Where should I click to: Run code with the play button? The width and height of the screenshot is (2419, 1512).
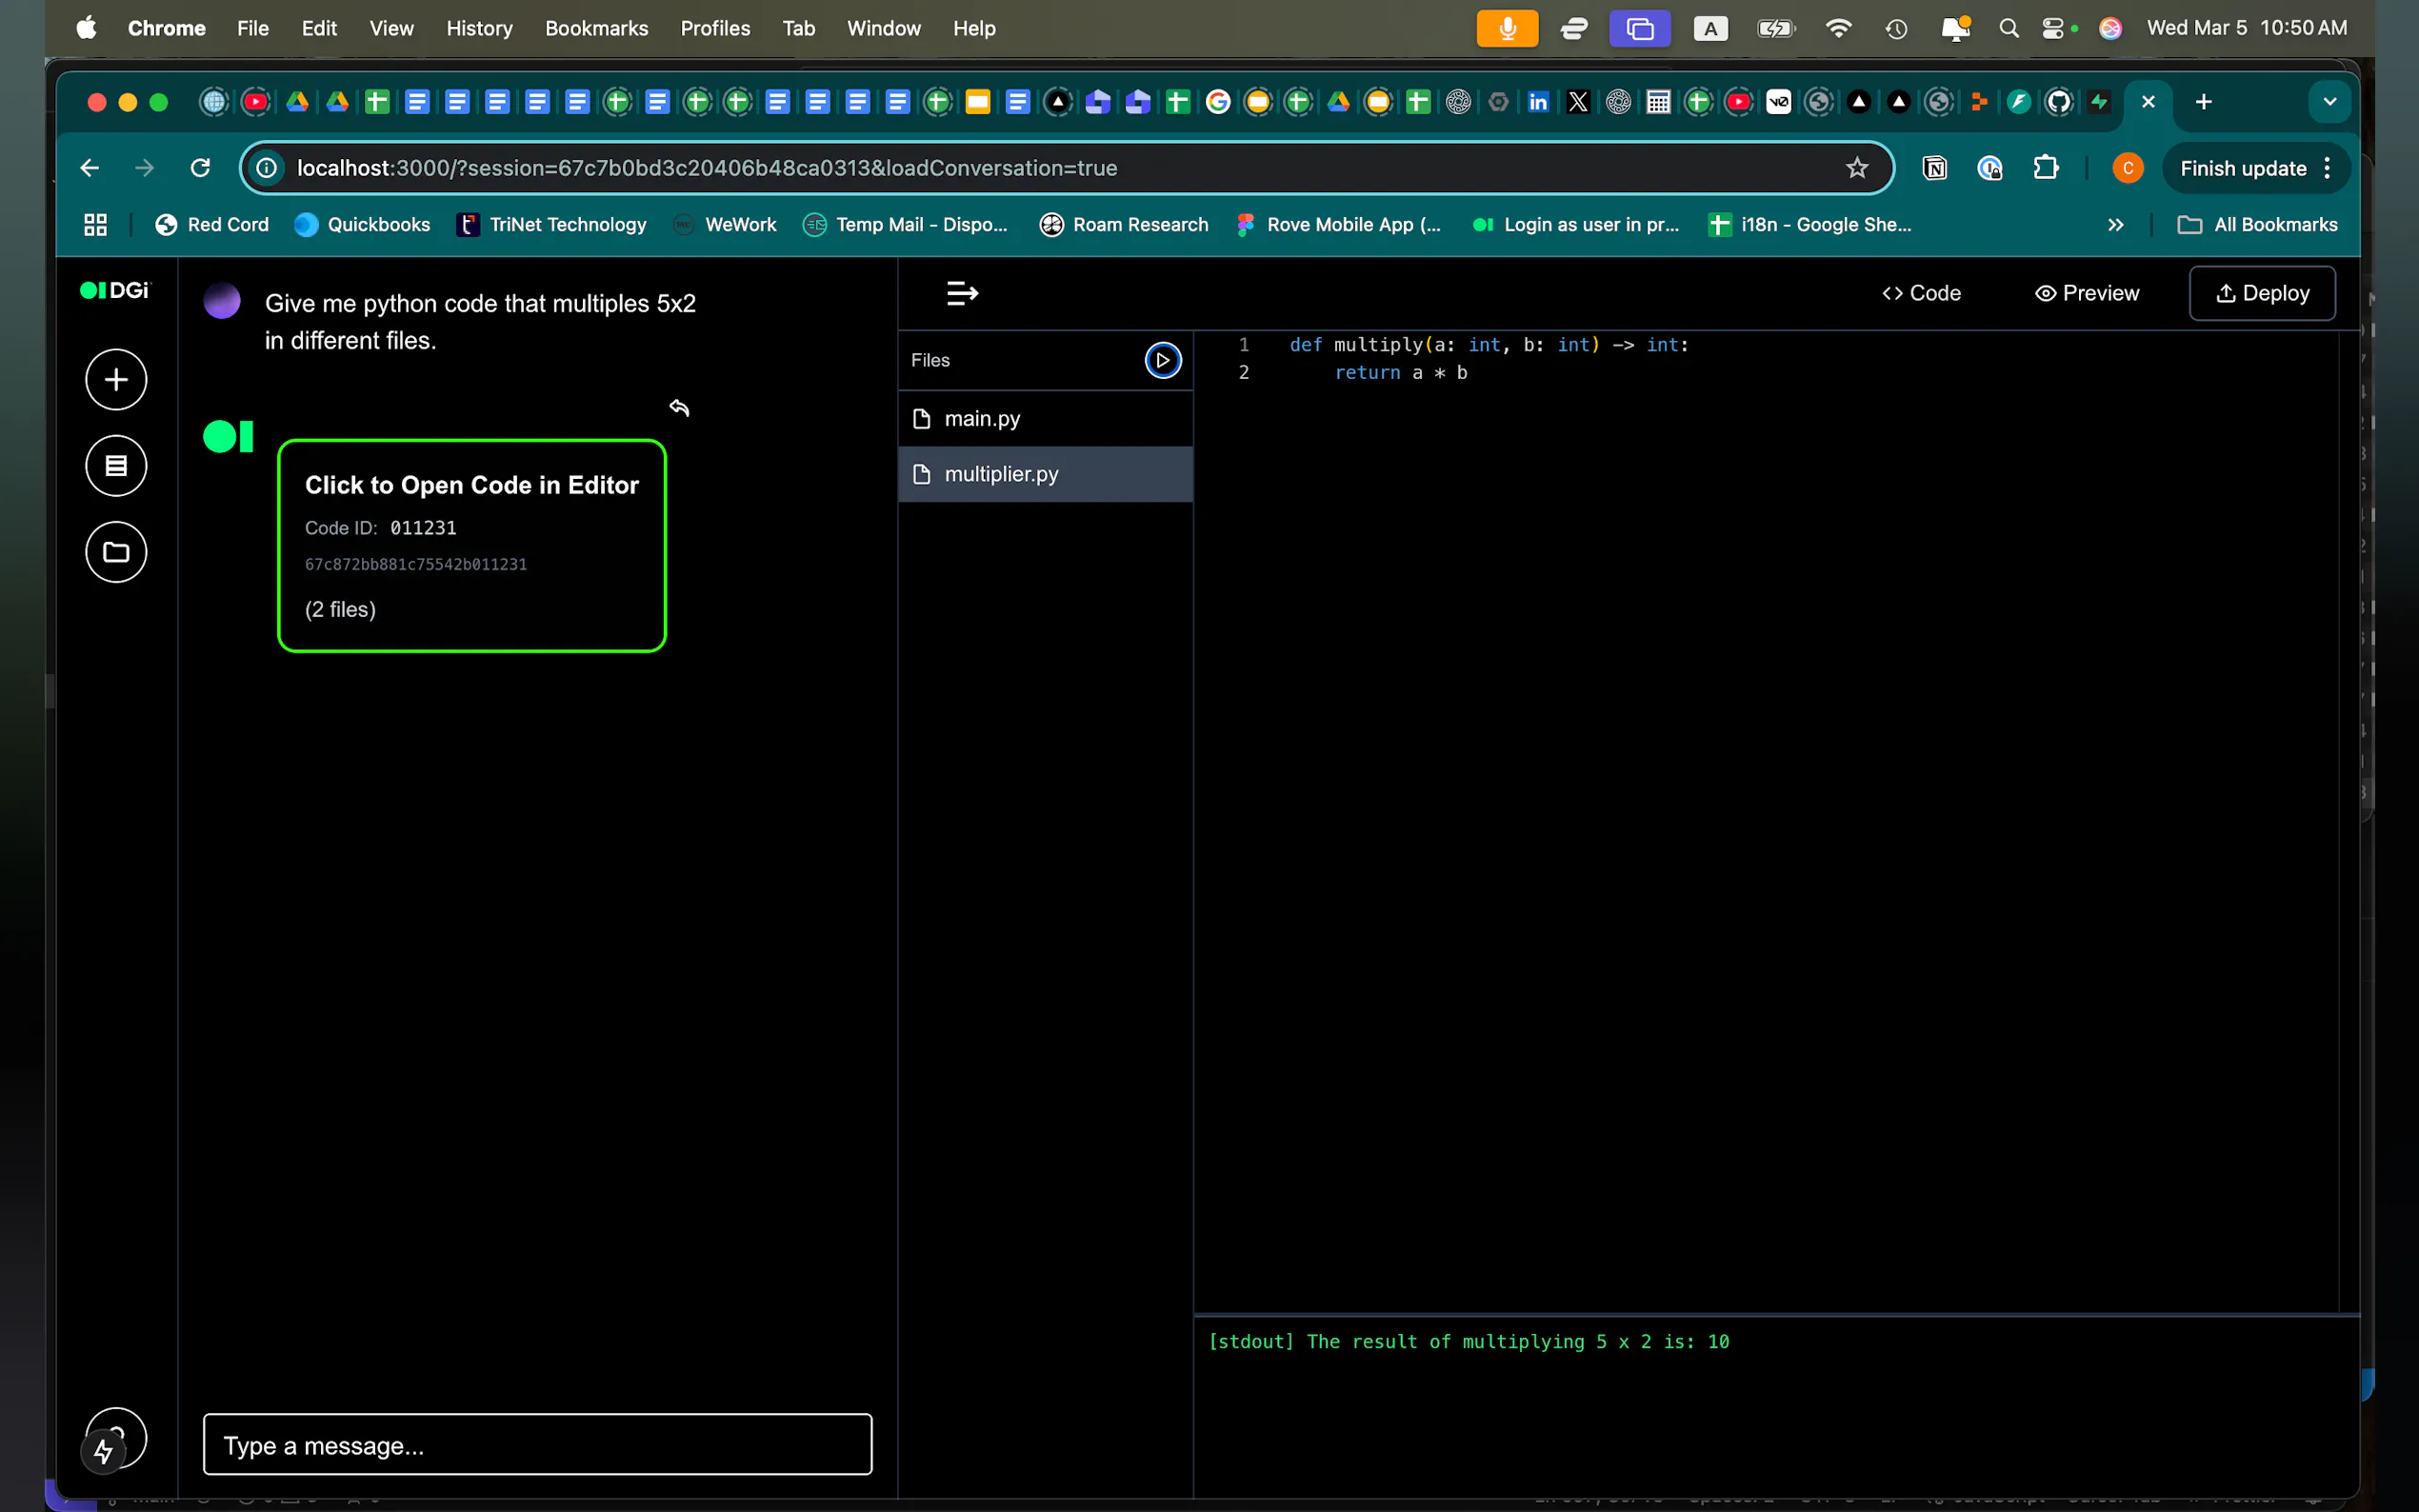[1162, 360]
